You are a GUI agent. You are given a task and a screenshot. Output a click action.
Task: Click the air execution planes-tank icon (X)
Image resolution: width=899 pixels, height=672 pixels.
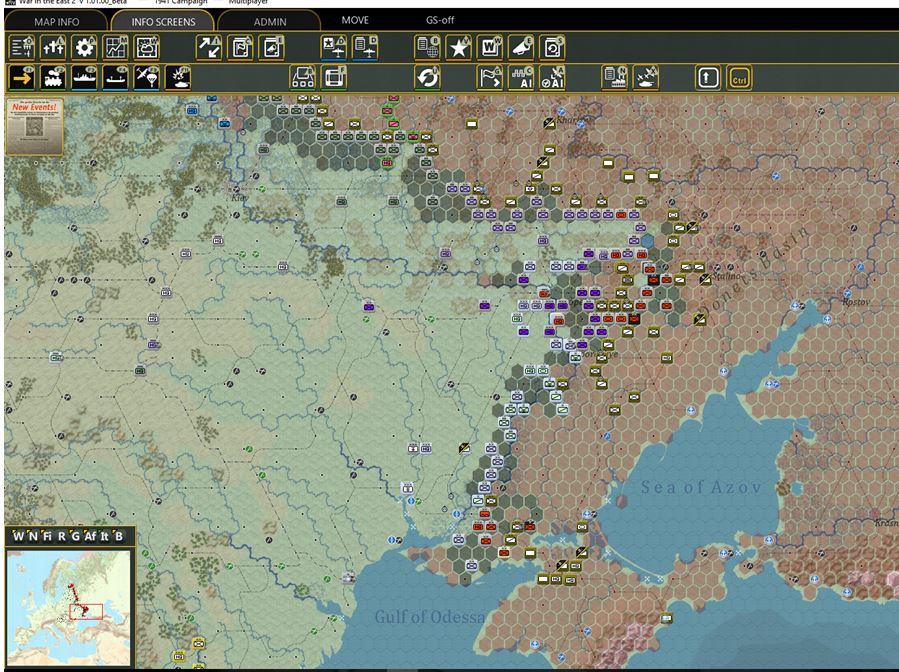(x=646, y=77)
